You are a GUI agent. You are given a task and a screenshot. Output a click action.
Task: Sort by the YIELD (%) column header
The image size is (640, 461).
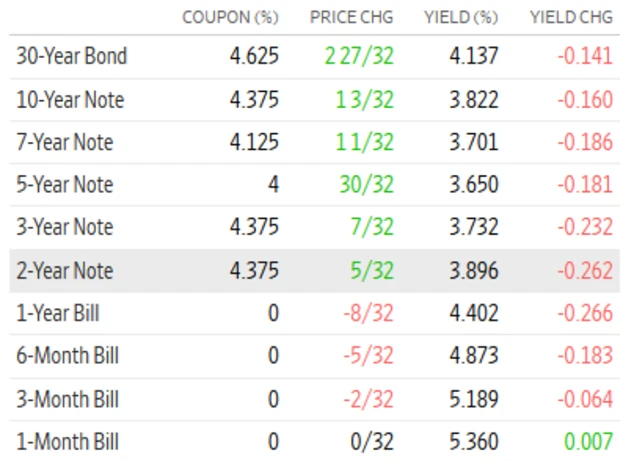(x=461, y=18)
